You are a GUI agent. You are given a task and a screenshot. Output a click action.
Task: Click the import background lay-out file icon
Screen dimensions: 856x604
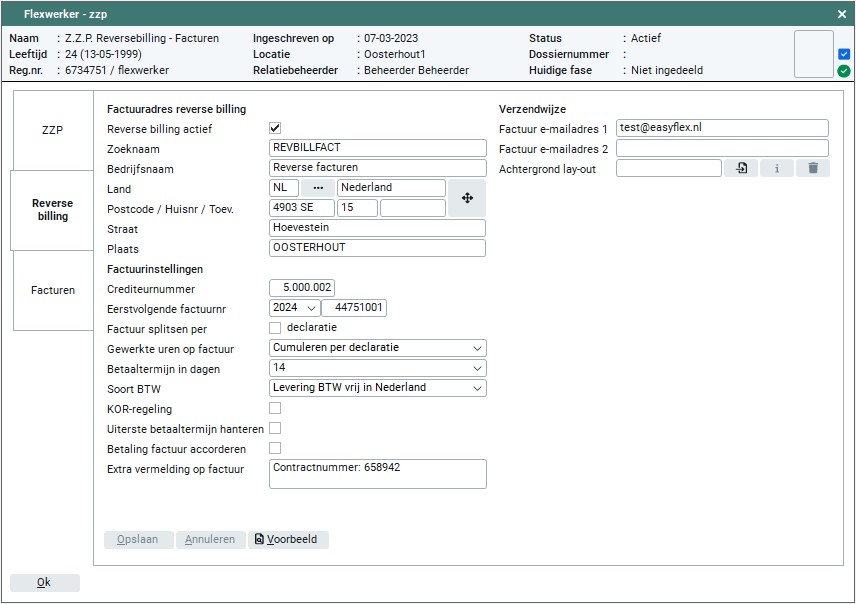pos(741,169)
